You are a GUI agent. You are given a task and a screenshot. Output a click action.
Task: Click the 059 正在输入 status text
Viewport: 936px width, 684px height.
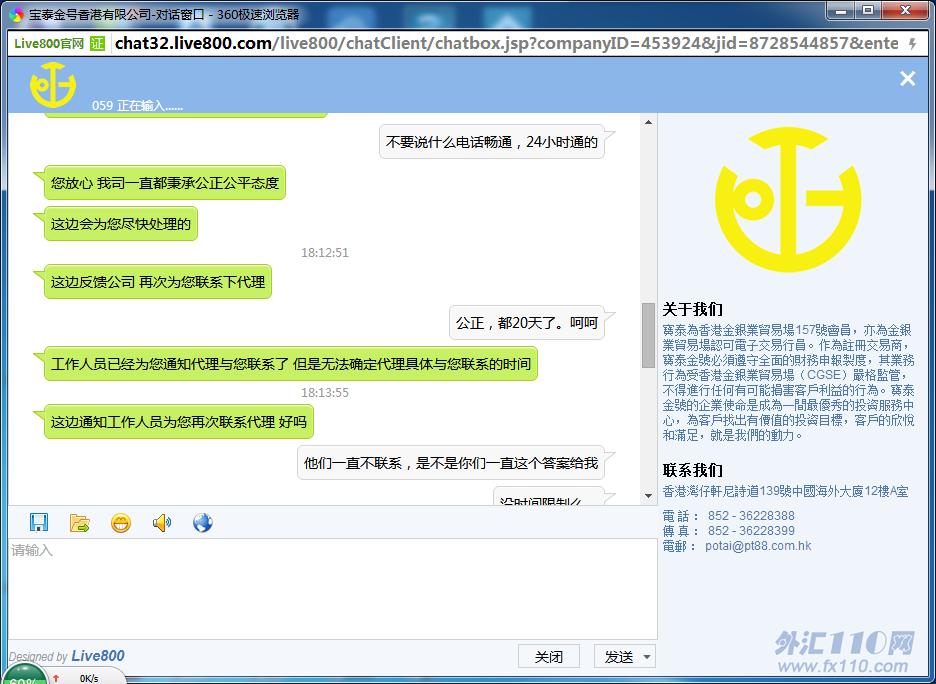point(137,106)
